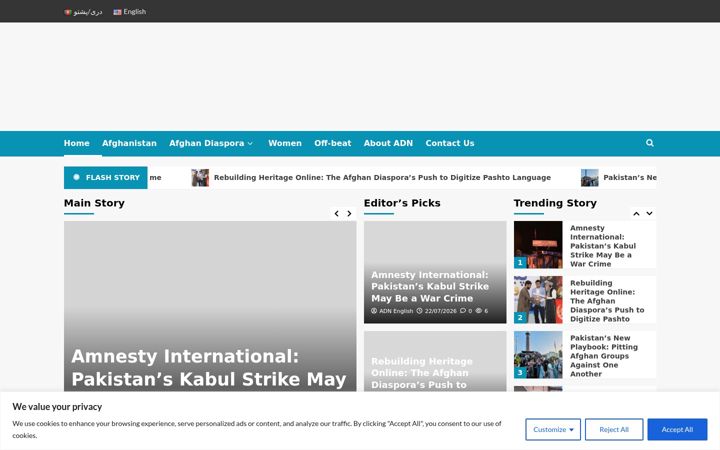
Task: Click the FLASH STORY label
Action: pyautogui.click(x=106, y=178)
